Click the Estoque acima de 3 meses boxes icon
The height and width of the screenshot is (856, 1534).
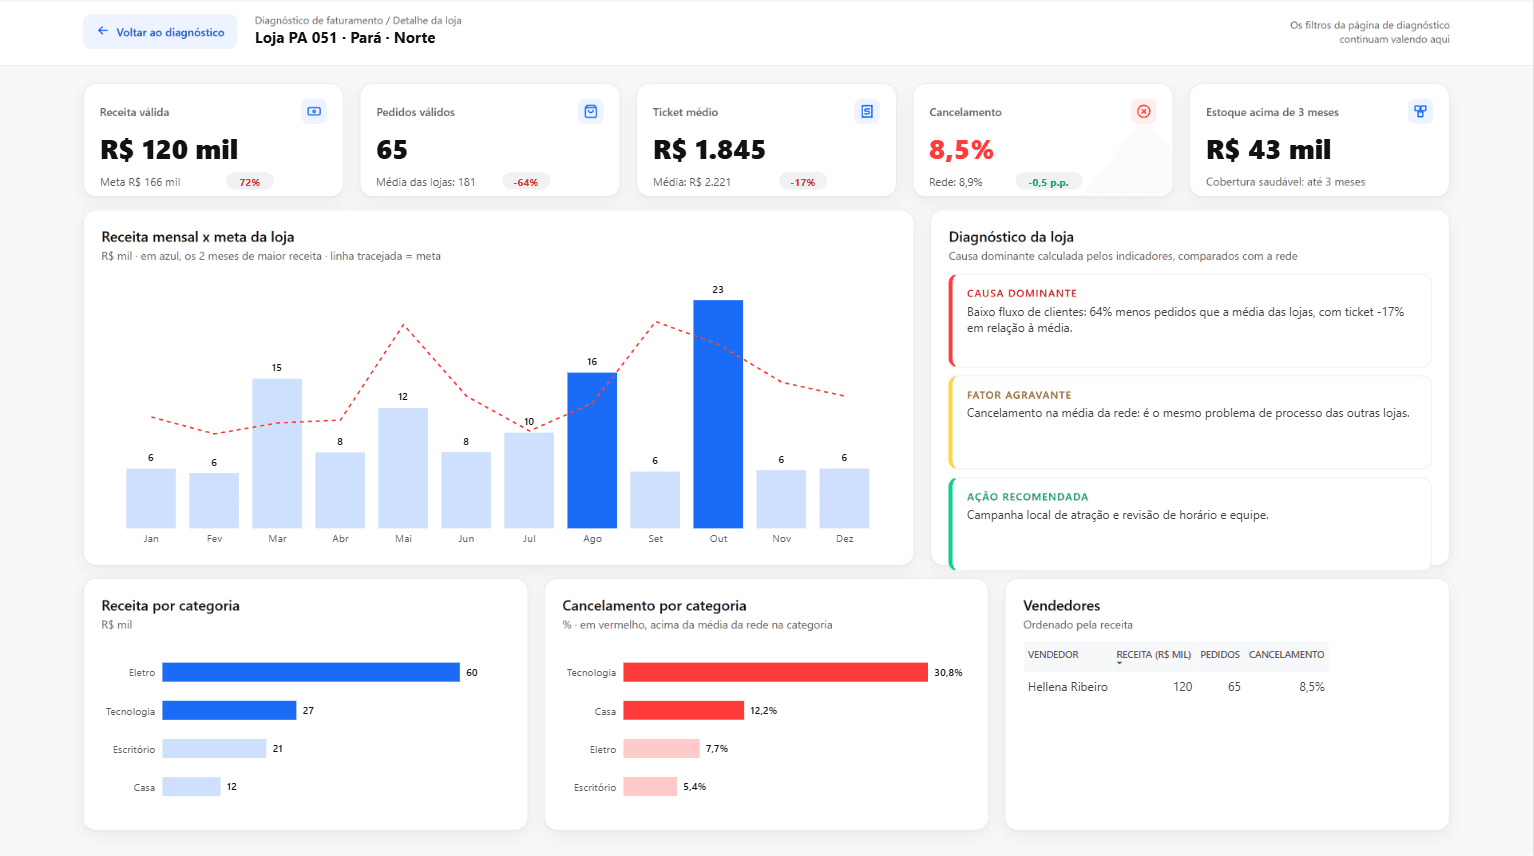click(x=1420, y=111)
